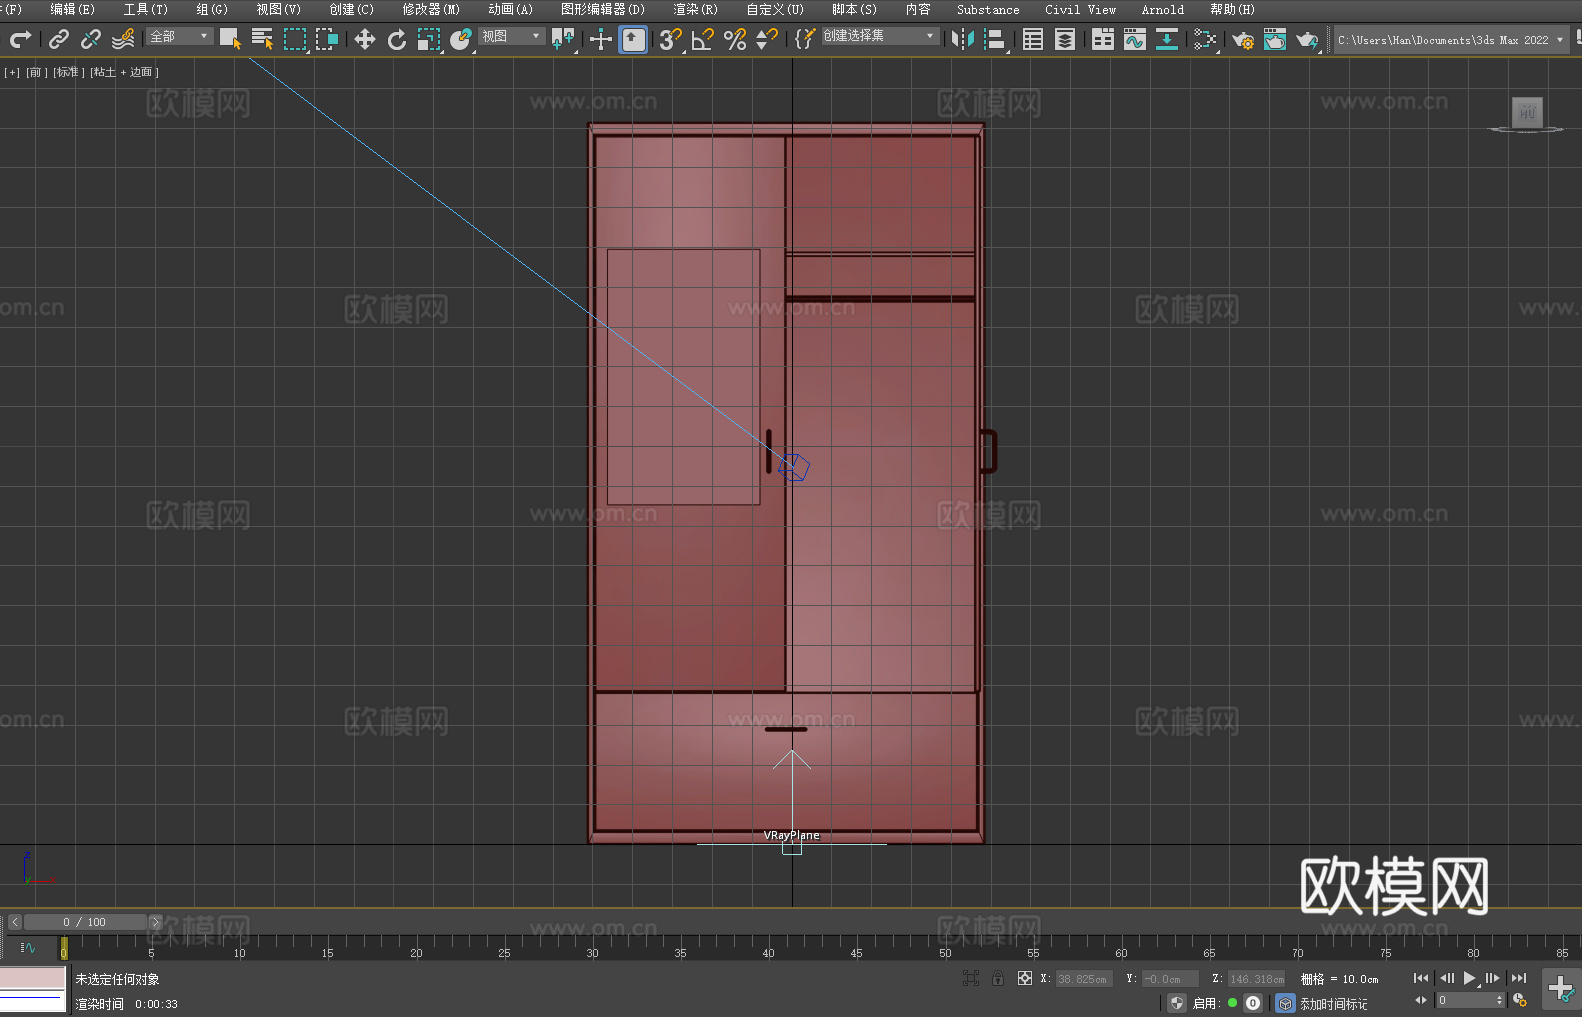Click the Select and Manipulate crosshair icon

point(601,39)
